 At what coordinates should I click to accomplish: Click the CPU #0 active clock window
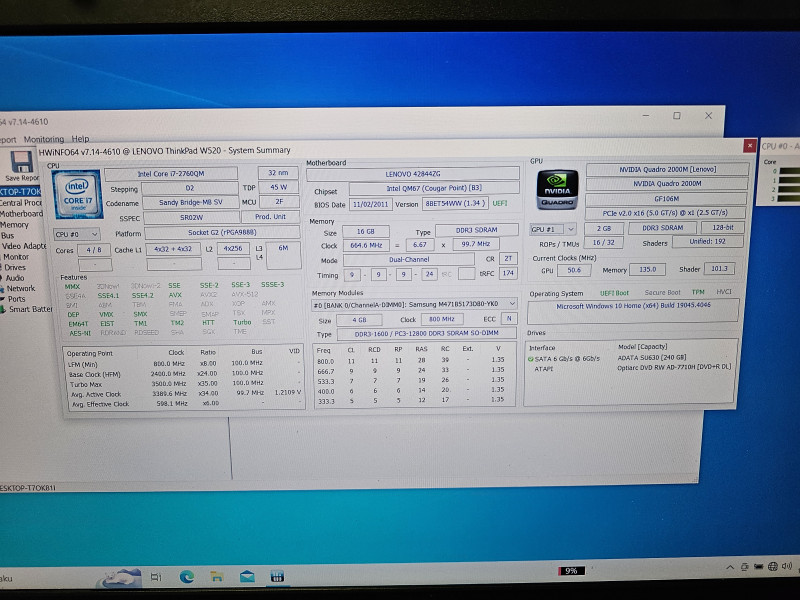779,171
